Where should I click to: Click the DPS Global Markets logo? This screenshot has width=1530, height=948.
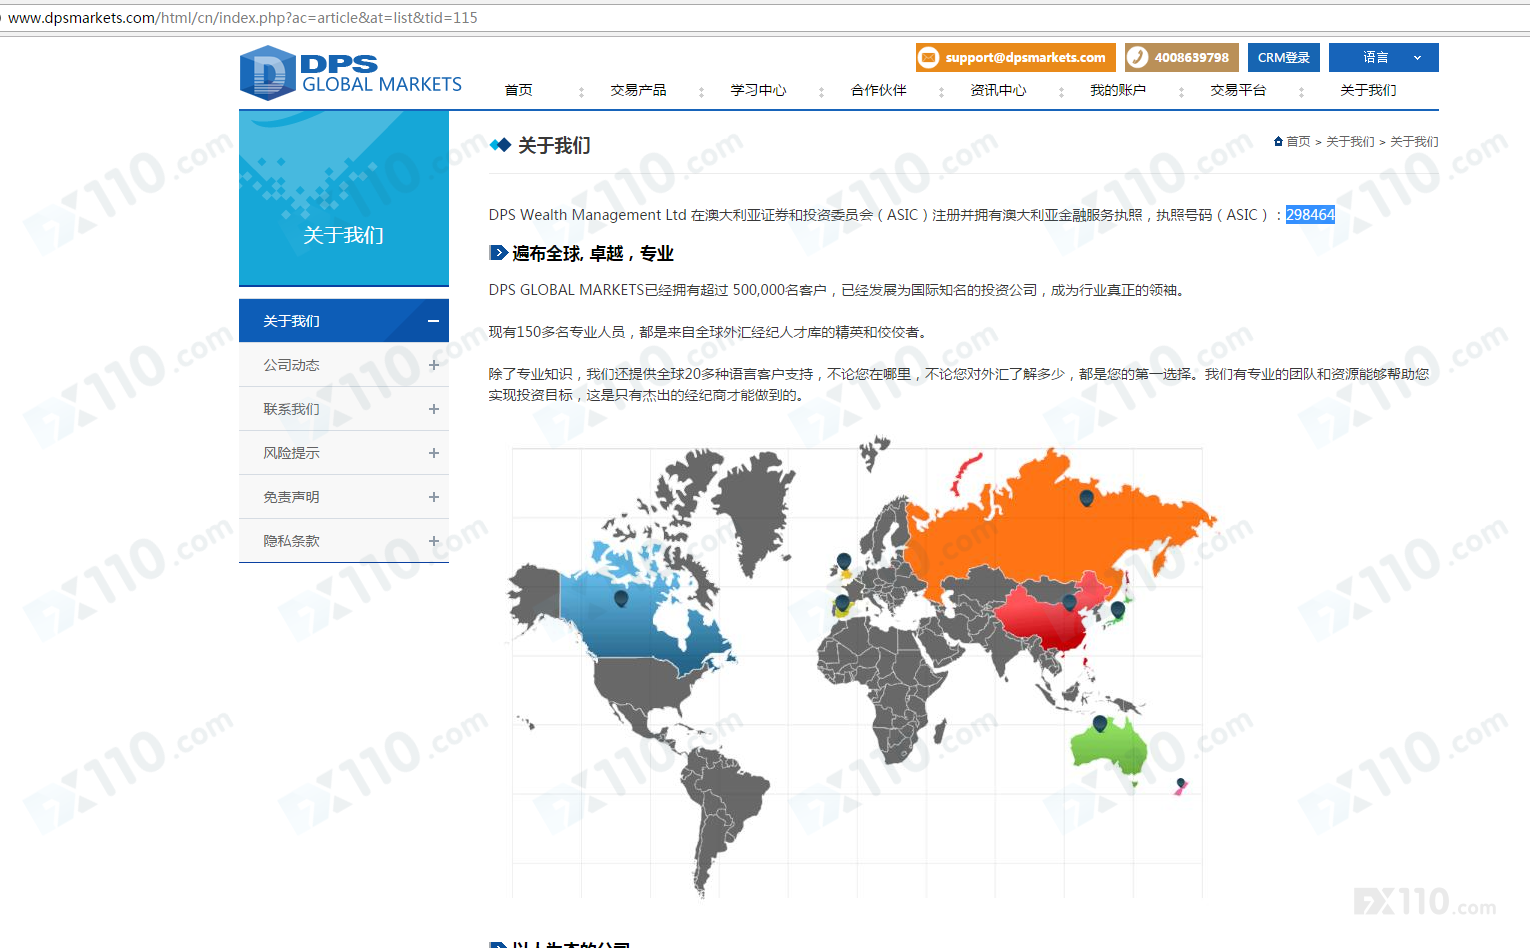point(350,73)
